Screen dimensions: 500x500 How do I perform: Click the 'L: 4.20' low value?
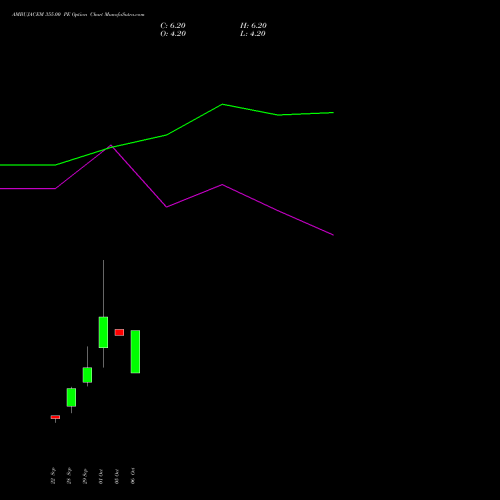tap(253, 34)
